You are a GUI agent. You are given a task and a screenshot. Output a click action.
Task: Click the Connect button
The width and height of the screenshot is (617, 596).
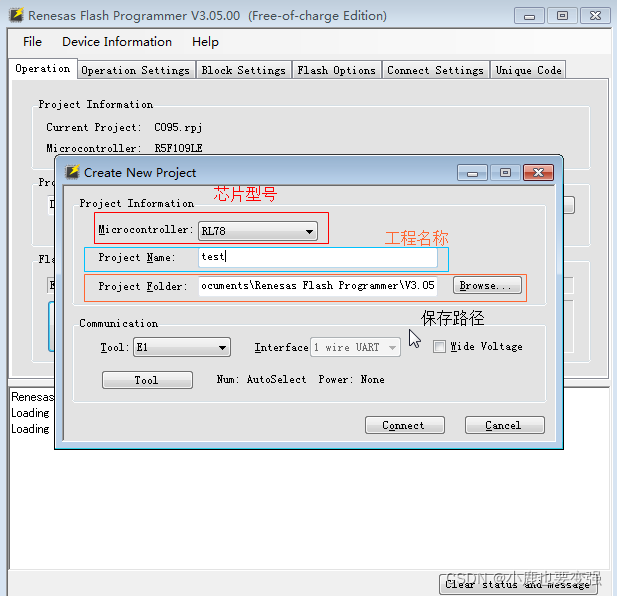click(405, 425)
